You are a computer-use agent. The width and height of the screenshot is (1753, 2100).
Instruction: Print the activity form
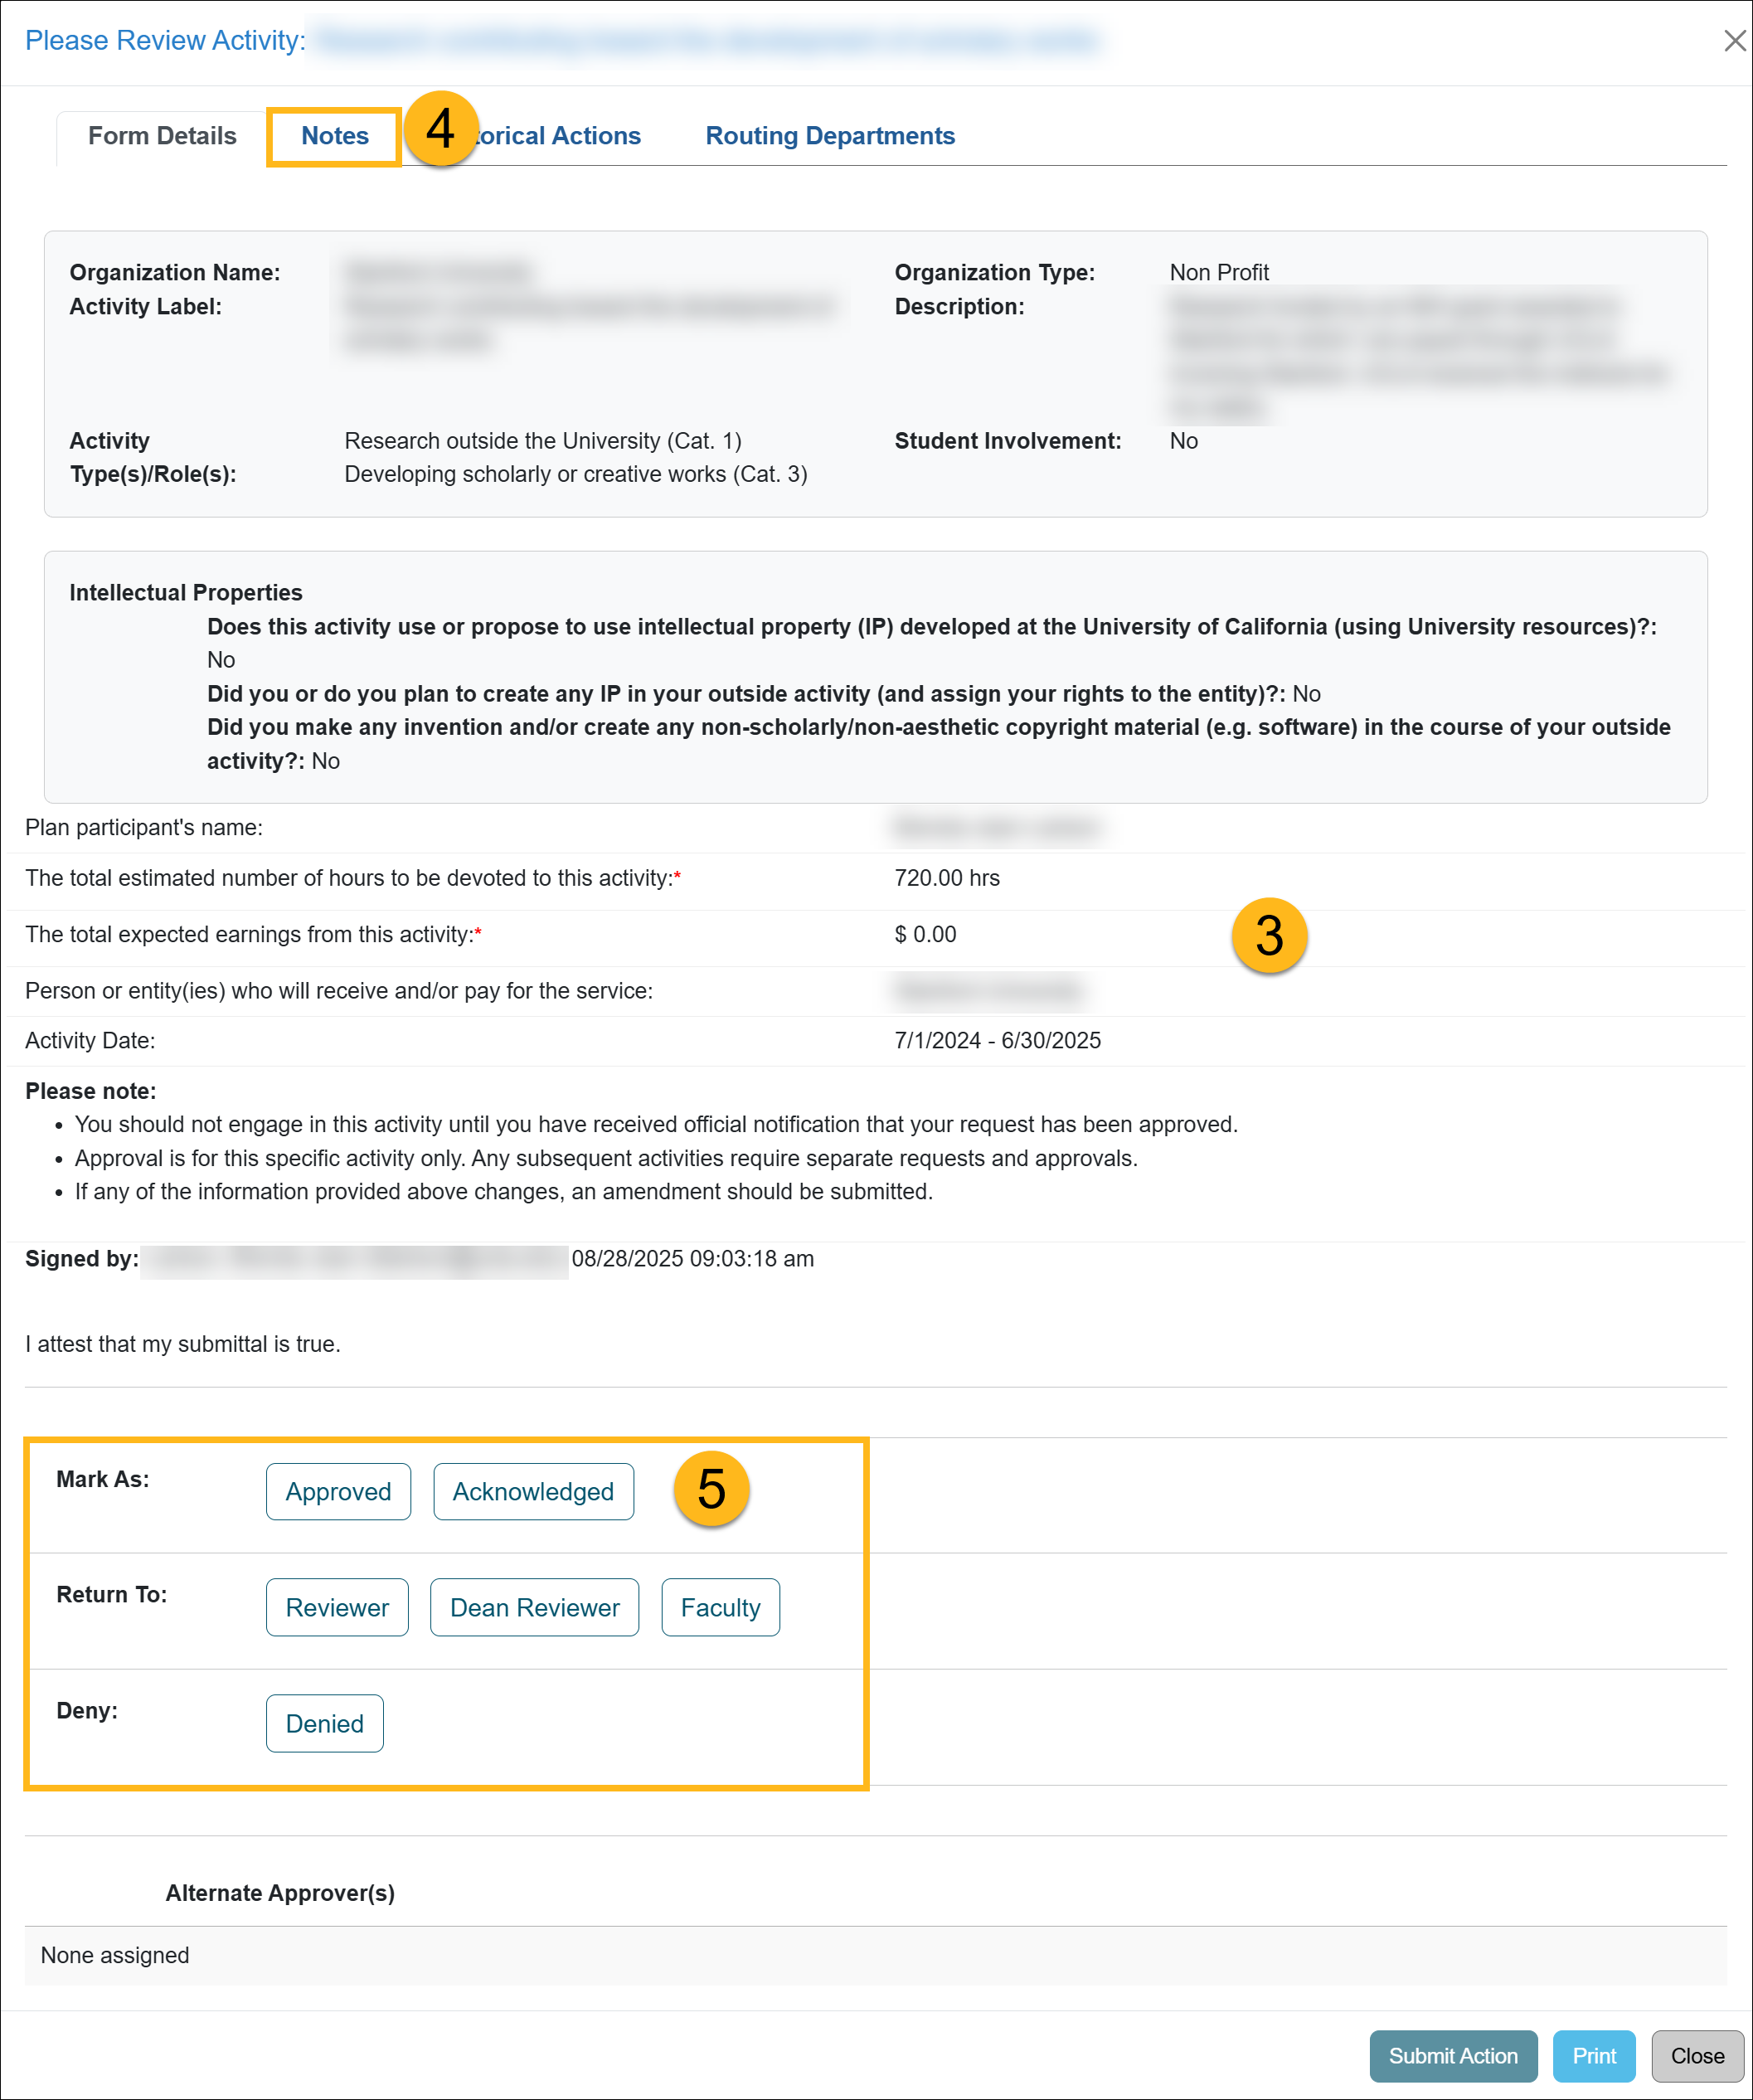tap(1593, 2055)
